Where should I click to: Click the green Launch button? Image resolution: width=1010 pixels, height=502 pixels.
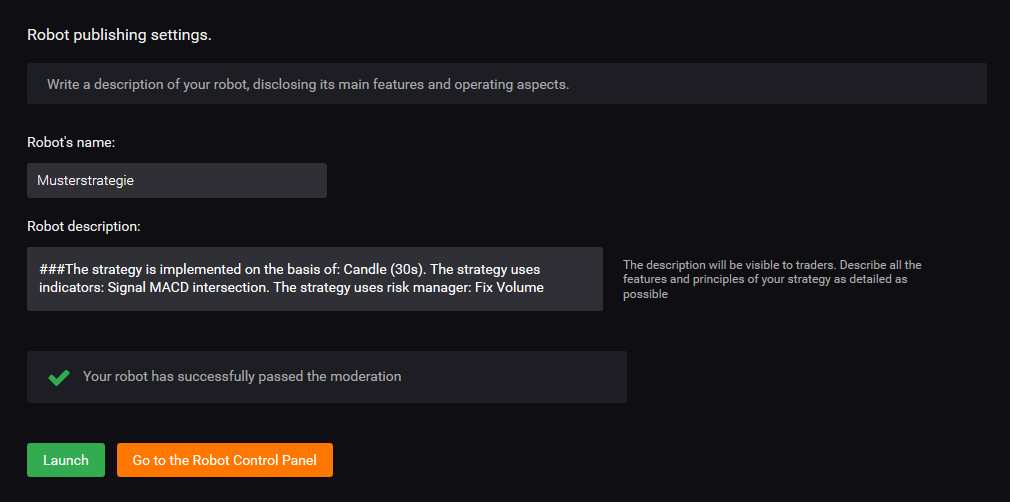pyautogui.click(x=66, y=460)
